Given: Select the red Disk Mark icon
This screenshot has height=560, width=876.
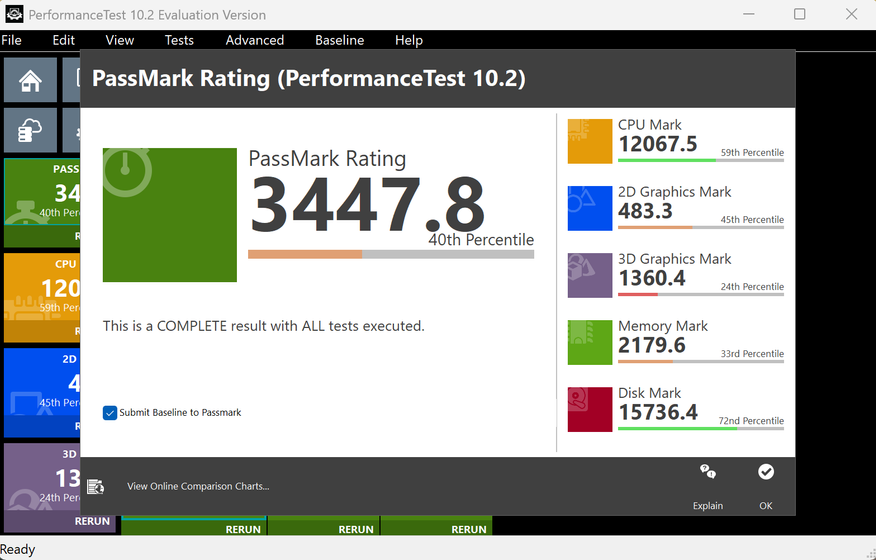Looking at the screenshot, I should (590, 410).
